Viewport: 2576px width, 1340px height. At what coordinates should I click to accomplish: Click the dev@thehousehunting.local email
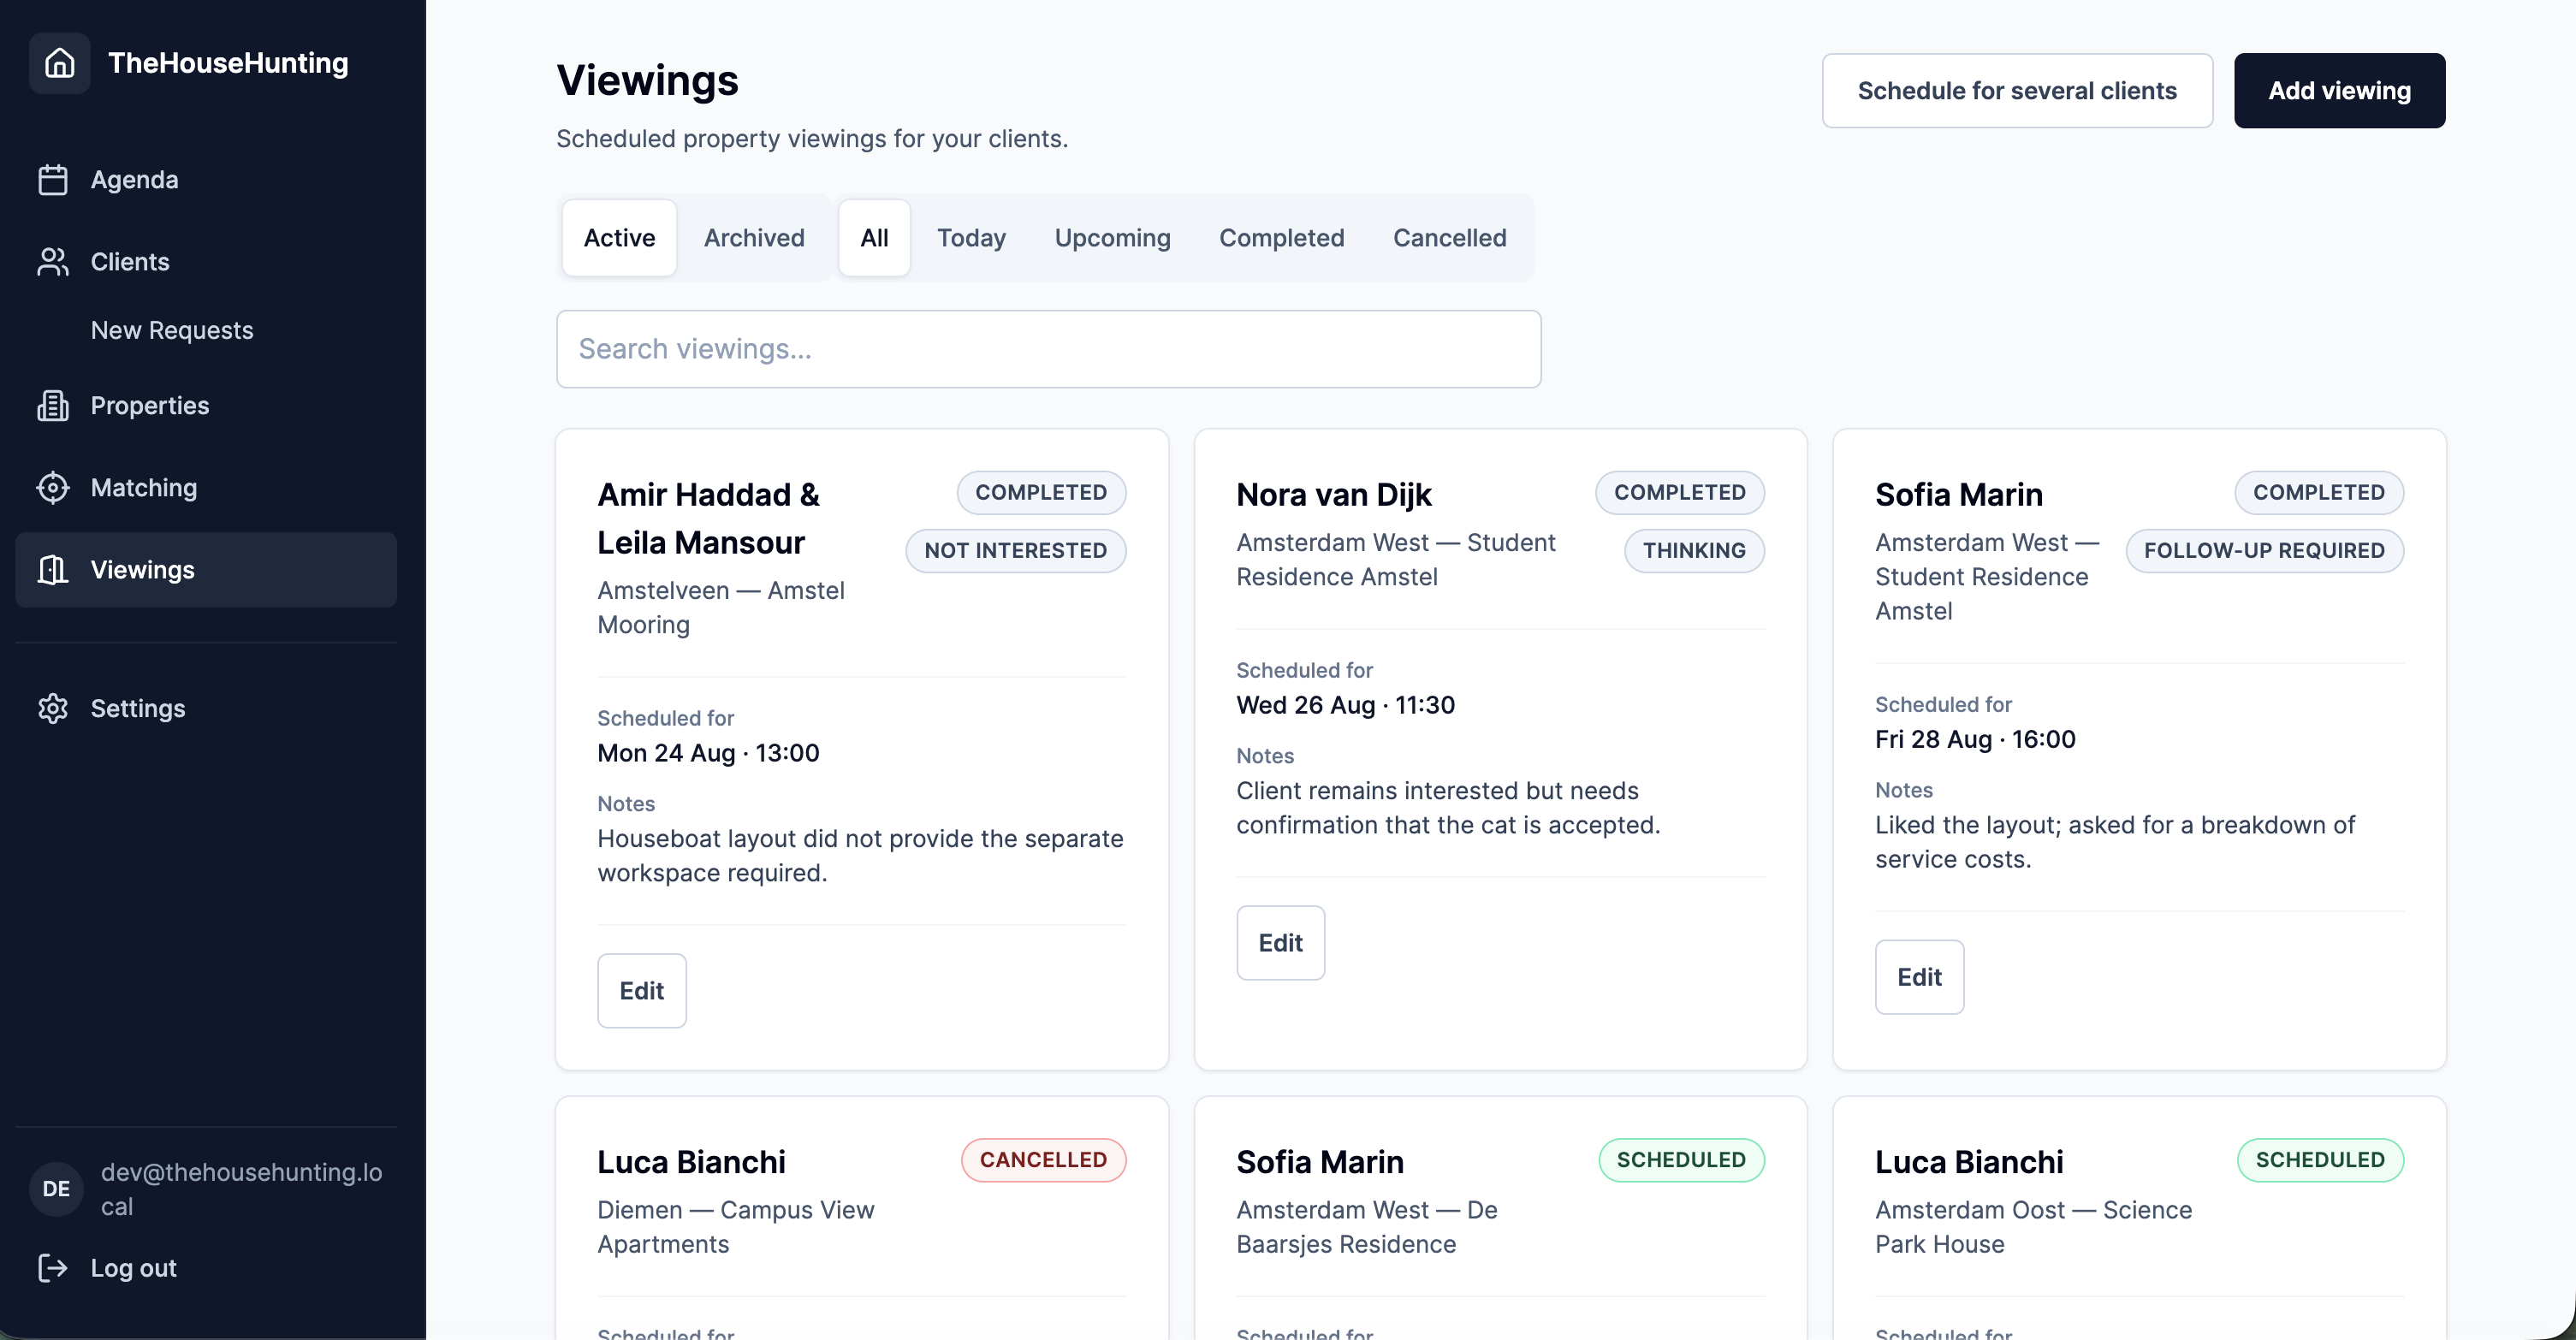click(x=242, y=1189)
